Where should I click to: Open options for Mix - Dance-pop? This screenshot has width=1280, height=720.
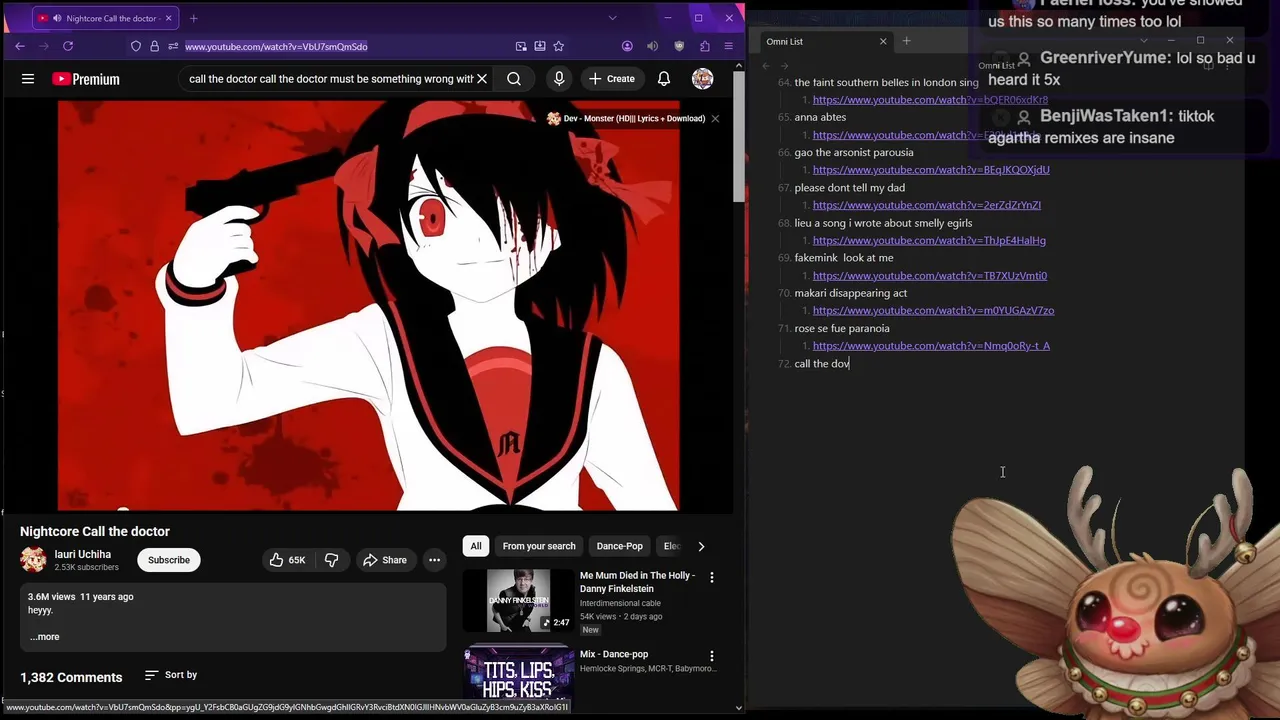pos(712,656)
